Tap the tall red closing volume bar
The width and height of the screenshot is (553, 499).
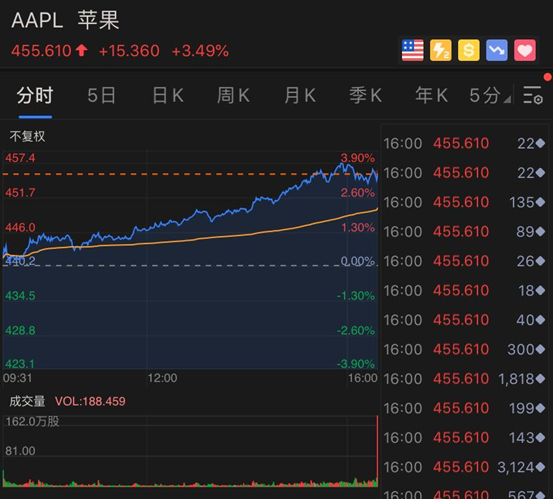[x=377, y=451]
